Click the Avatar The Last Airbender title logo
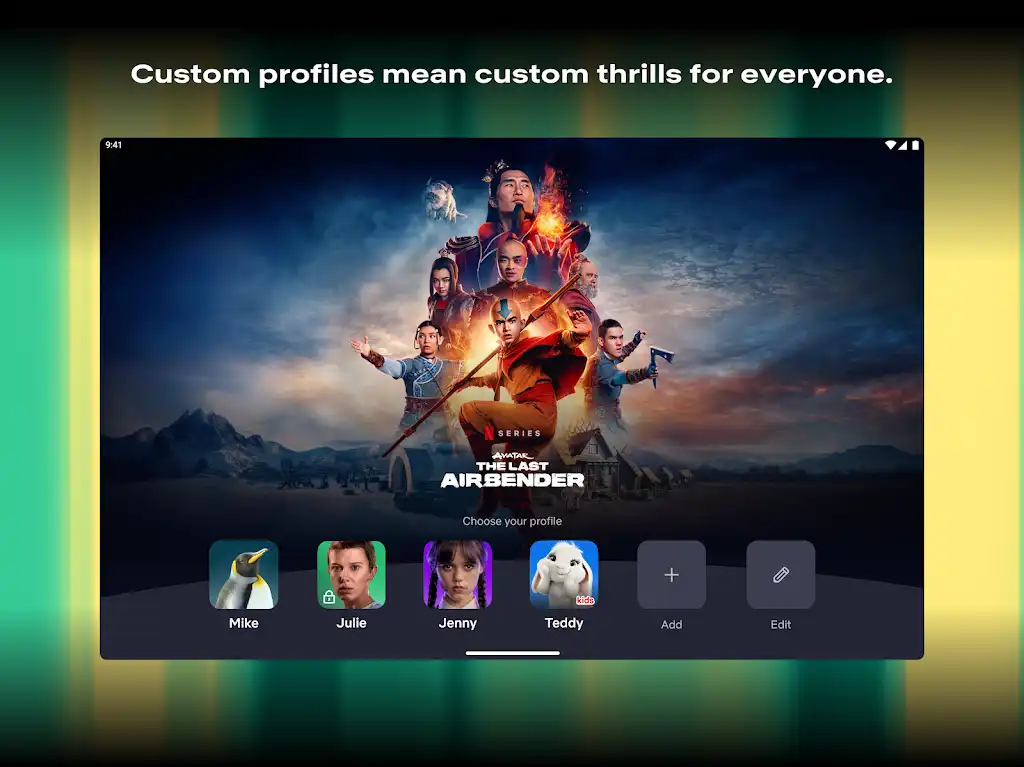Image resolution: width=1024 pixels, height=767 pixels. tap(512, 470)
